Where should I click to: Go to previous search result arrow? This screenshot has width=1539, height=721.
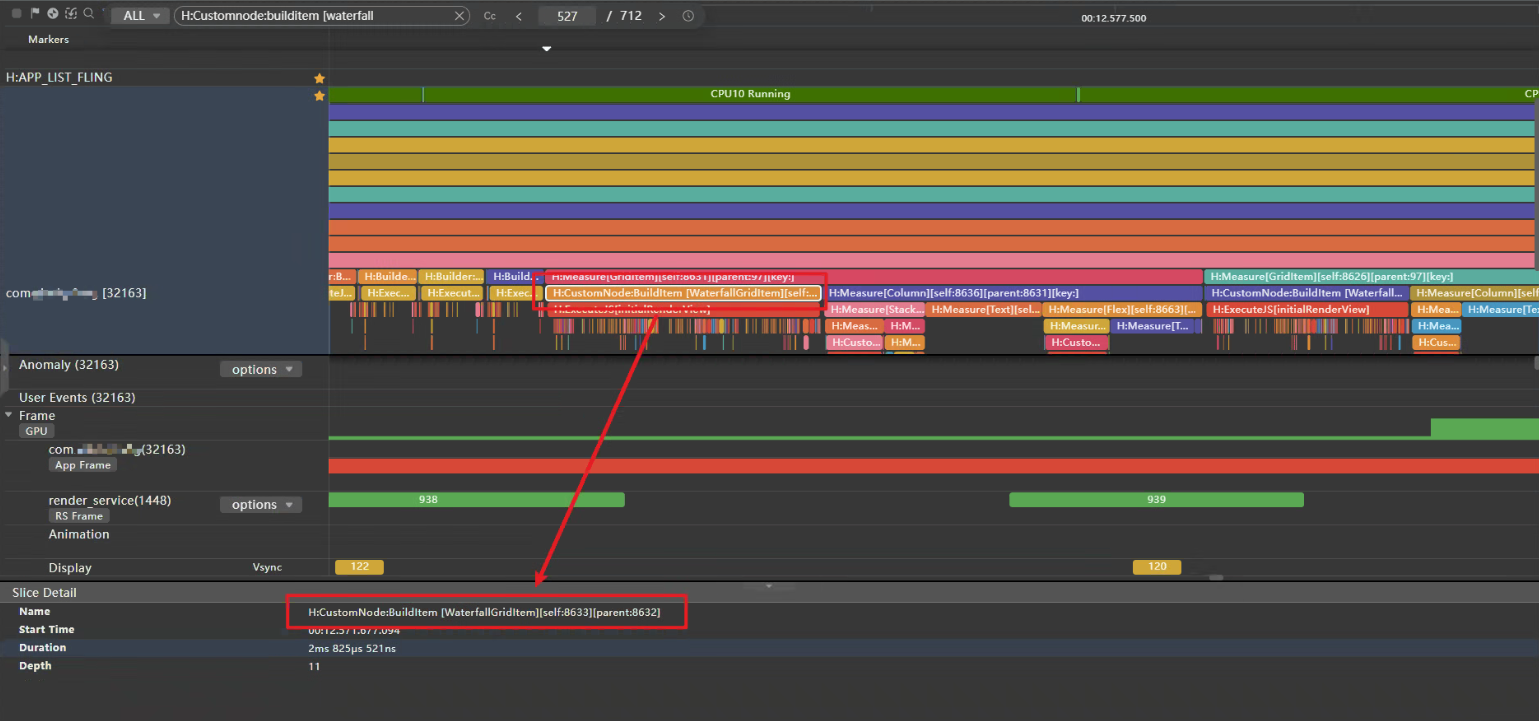pos(518,16)
